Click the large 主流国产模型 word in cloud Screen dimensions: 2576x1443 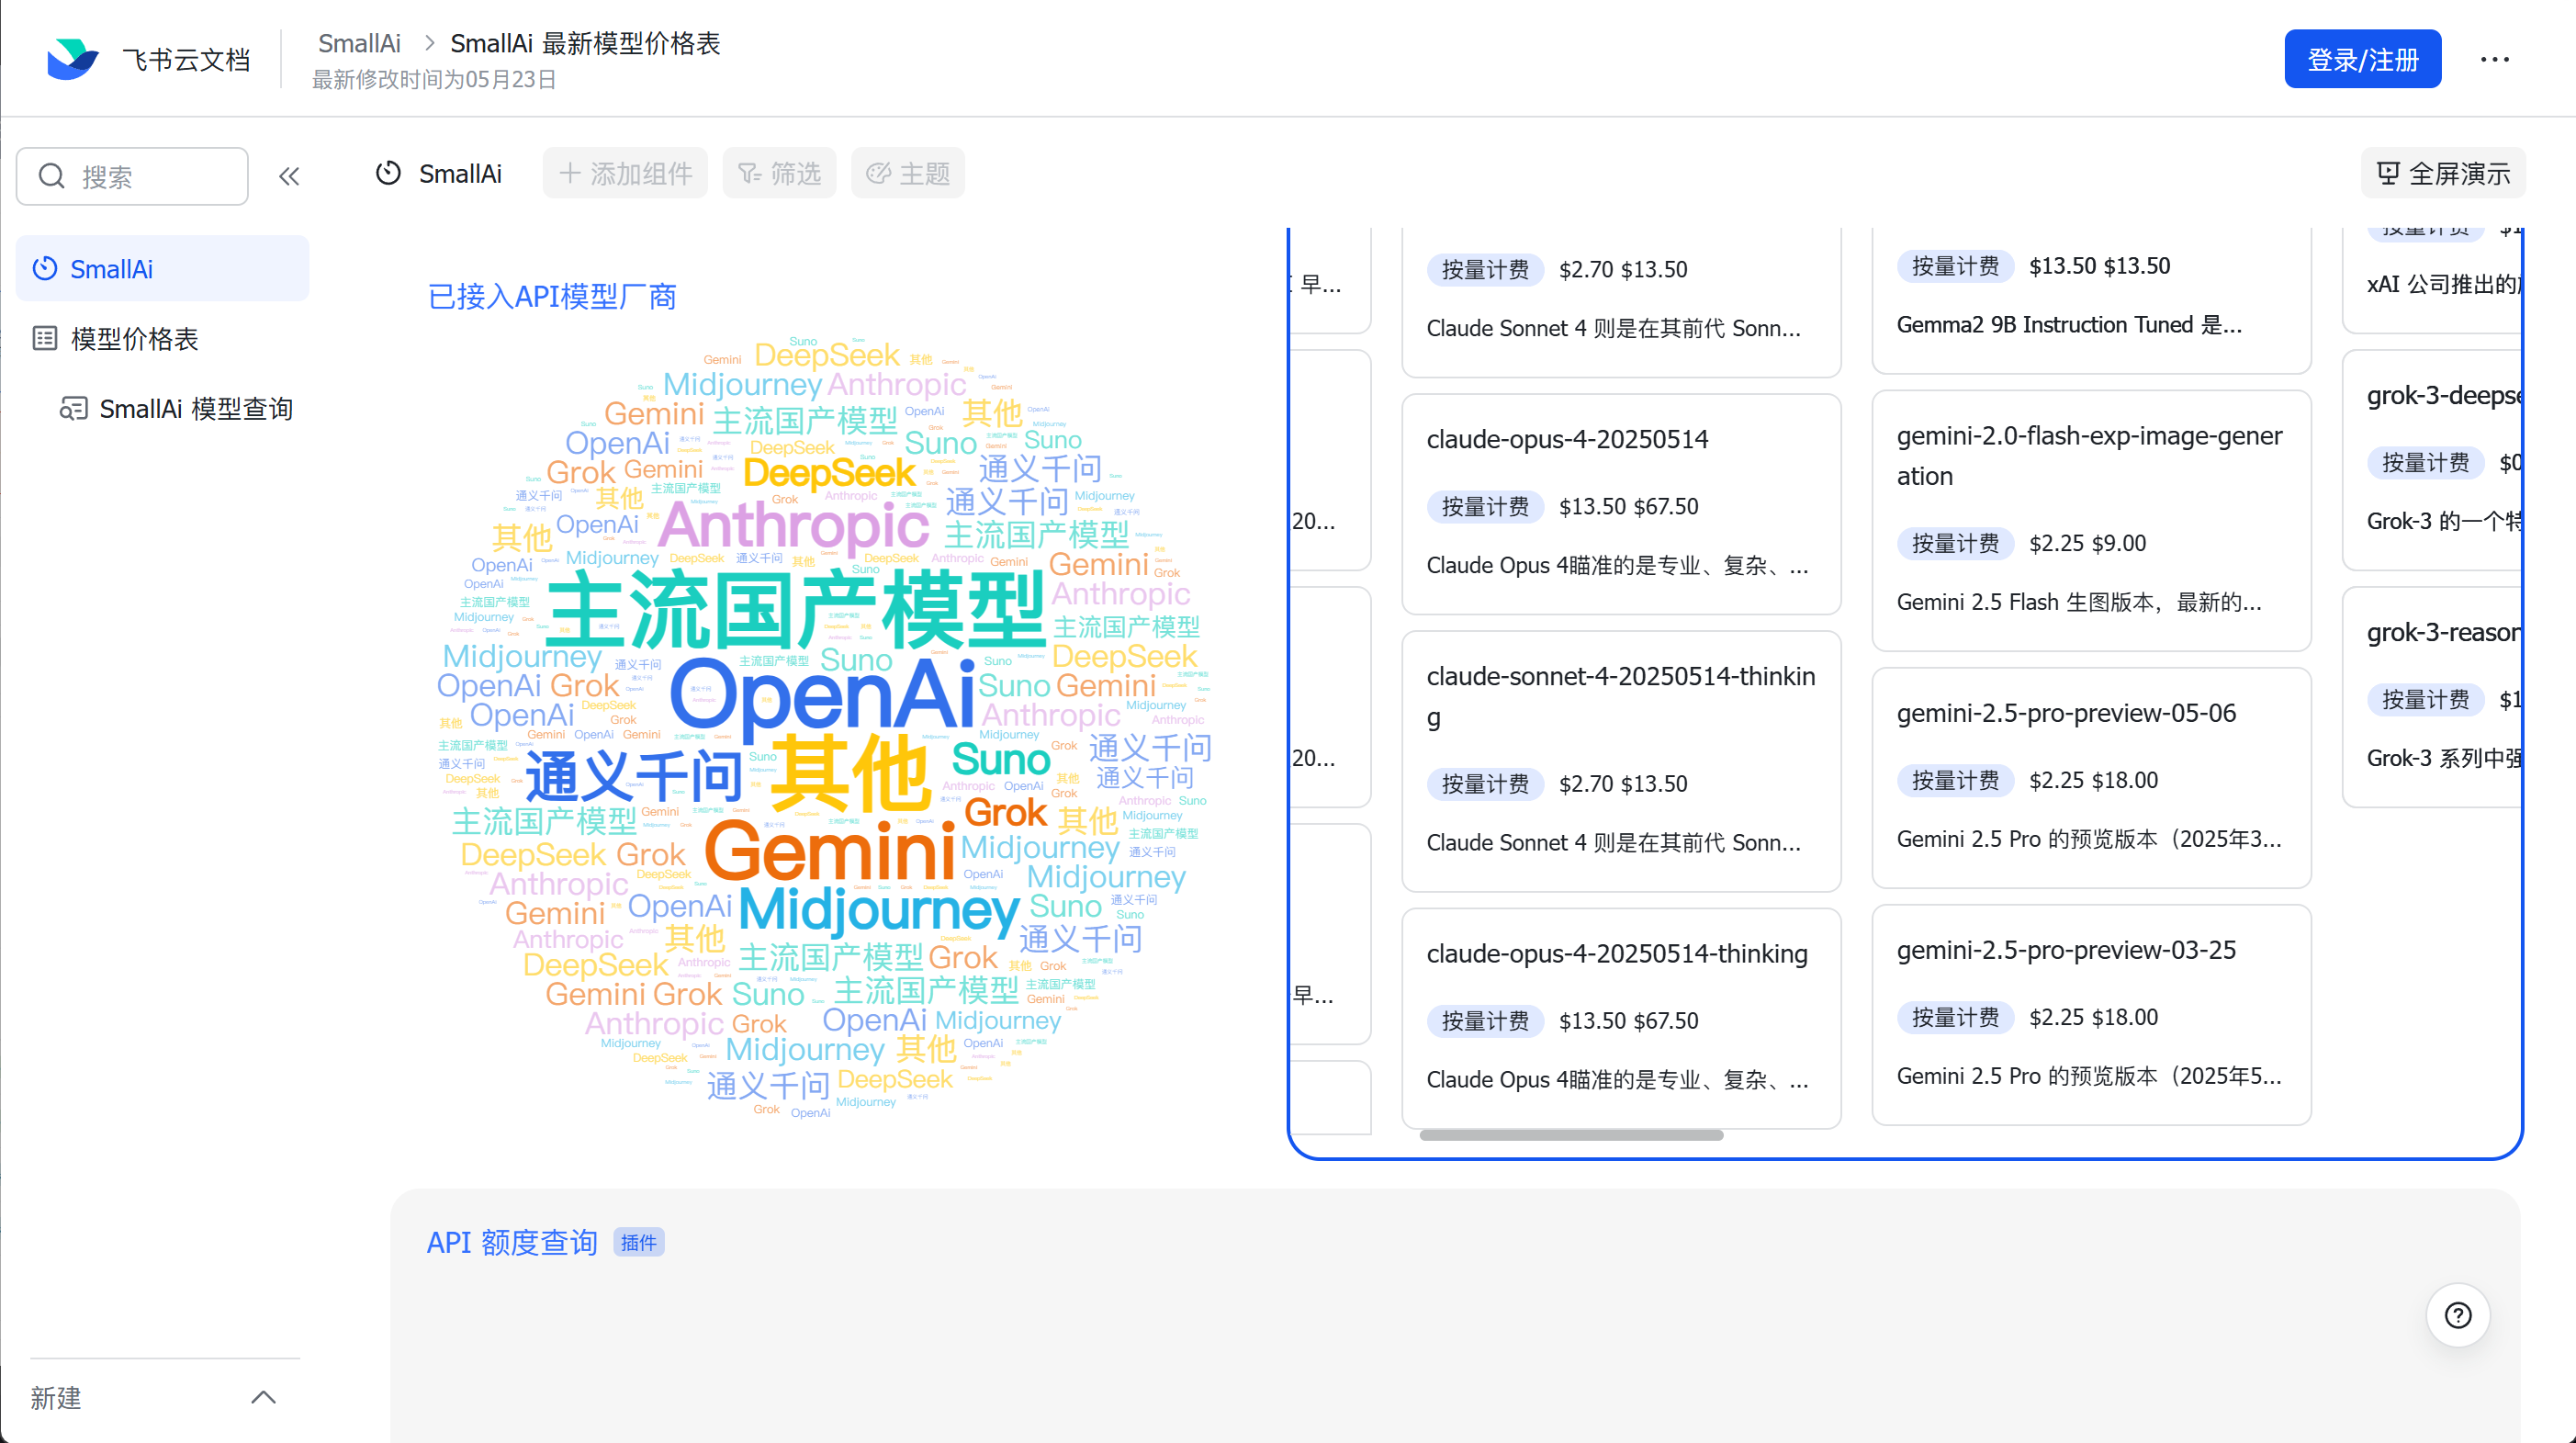[x=796, y=609]
